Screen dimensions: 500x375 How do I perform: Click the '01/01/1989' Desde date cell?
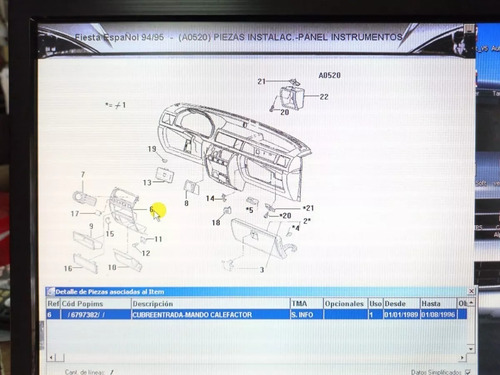point(401,315)
